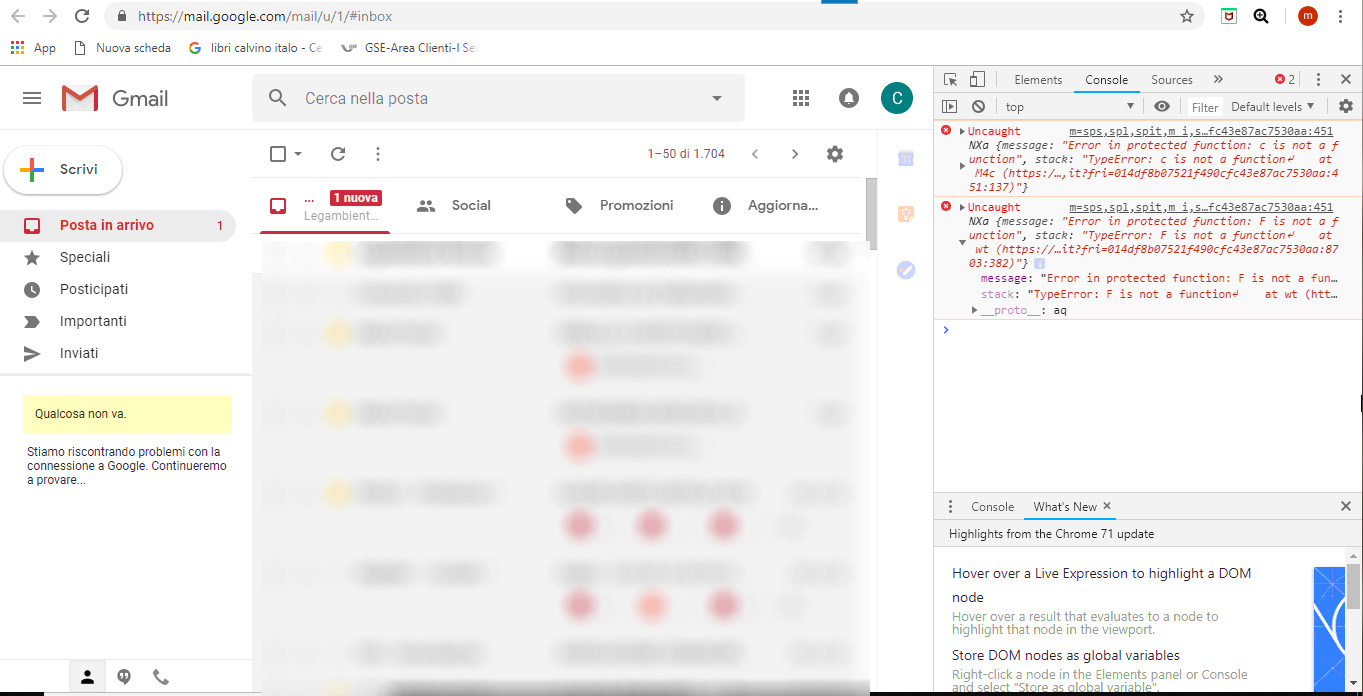
Task: Toggle the DevTools device toolbar icon
Action: click(977, 80)
